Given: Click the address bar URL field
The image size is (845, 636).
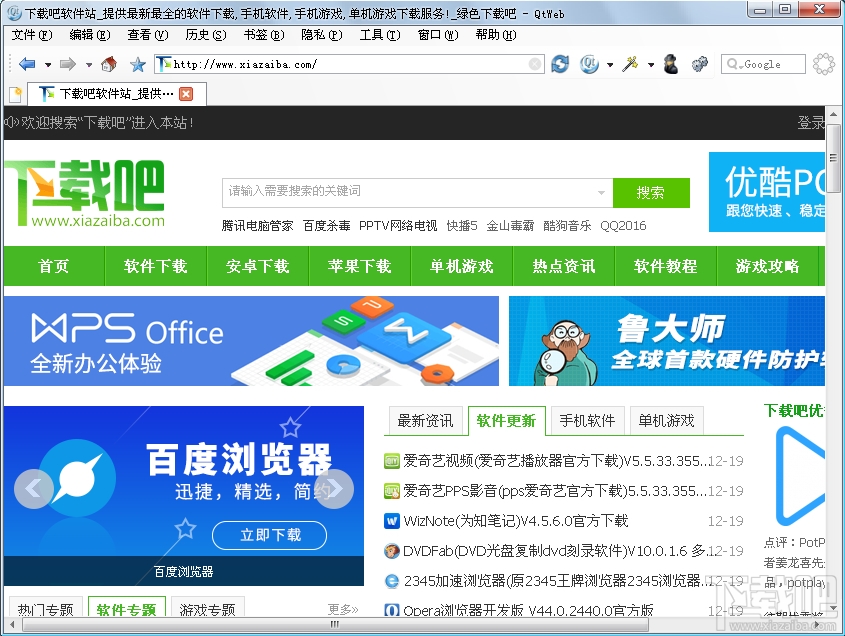Looking at the screenshot, I should point(349,64).
